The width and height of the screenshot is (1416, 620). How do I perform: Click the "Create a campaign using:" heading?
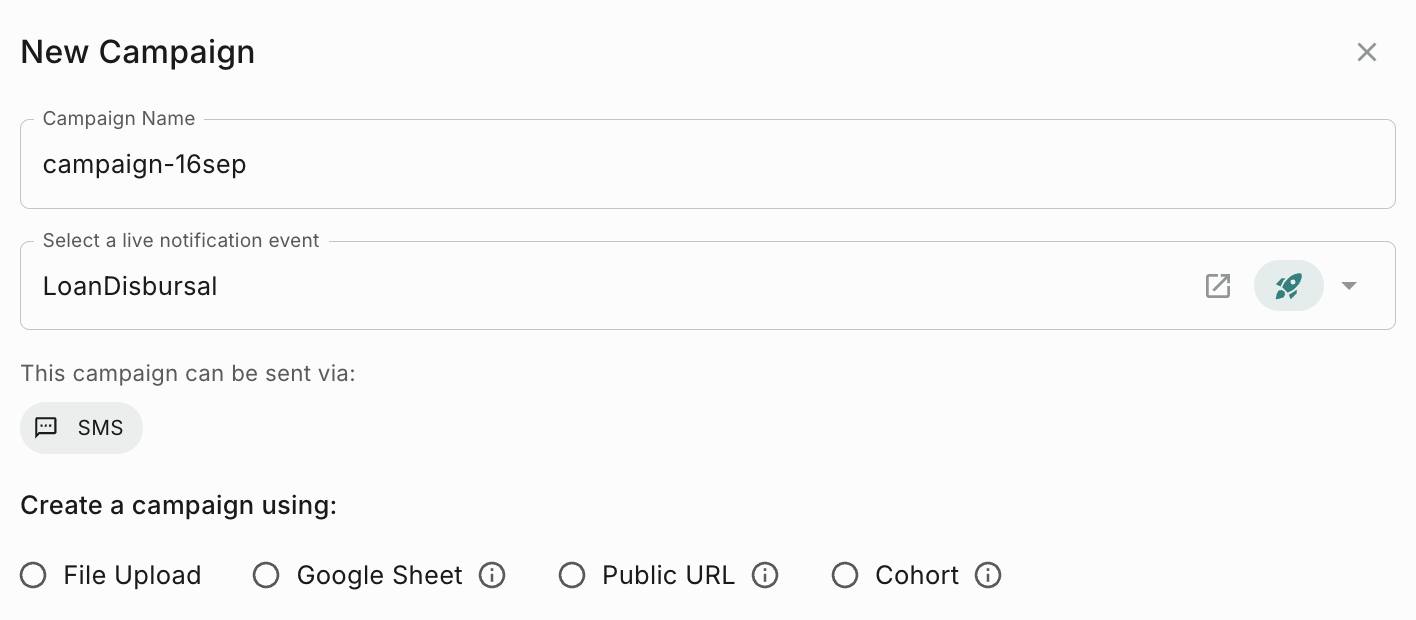(178, 506)
